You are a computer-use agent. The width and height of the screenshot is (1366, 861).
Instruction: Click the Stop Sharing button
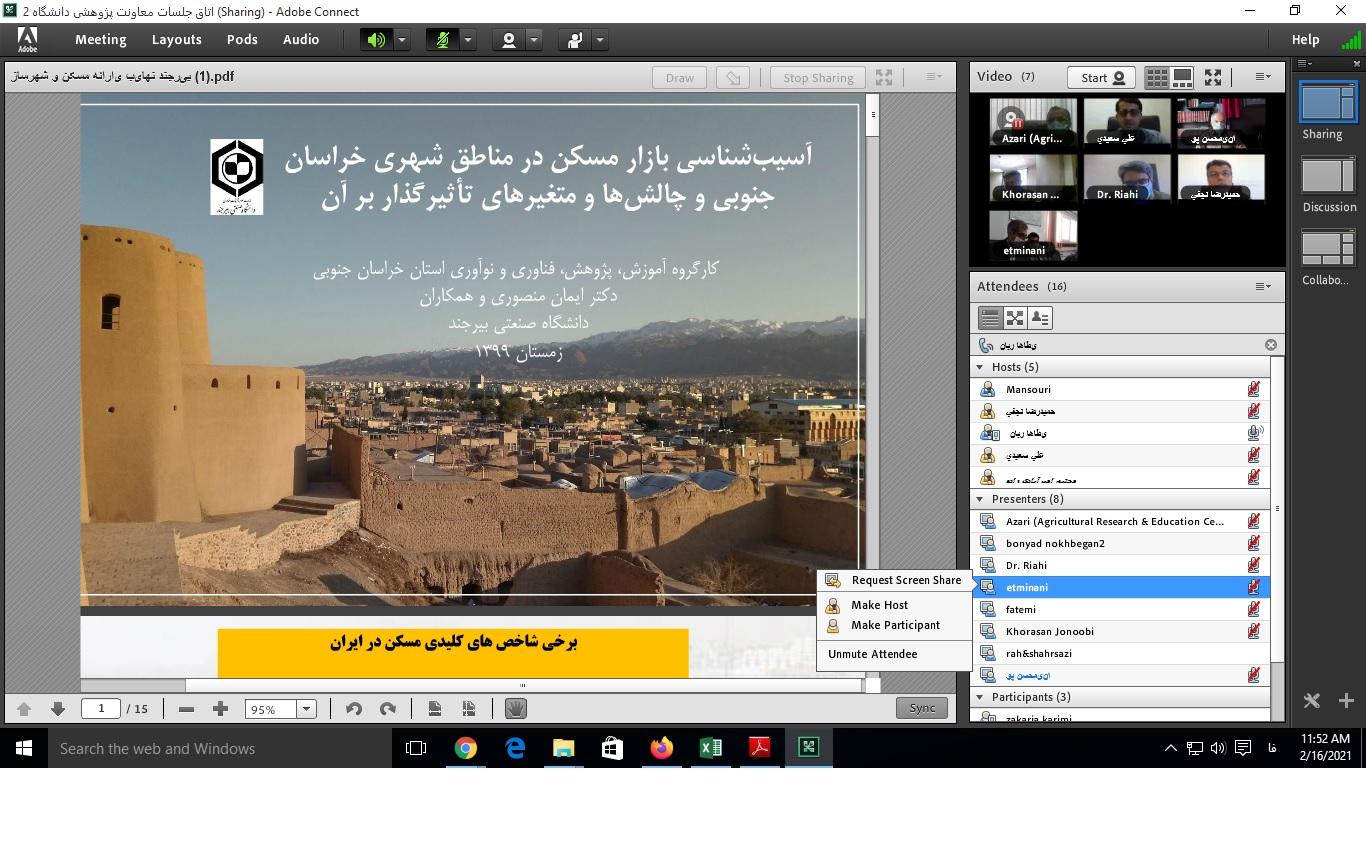coord(818,78)
